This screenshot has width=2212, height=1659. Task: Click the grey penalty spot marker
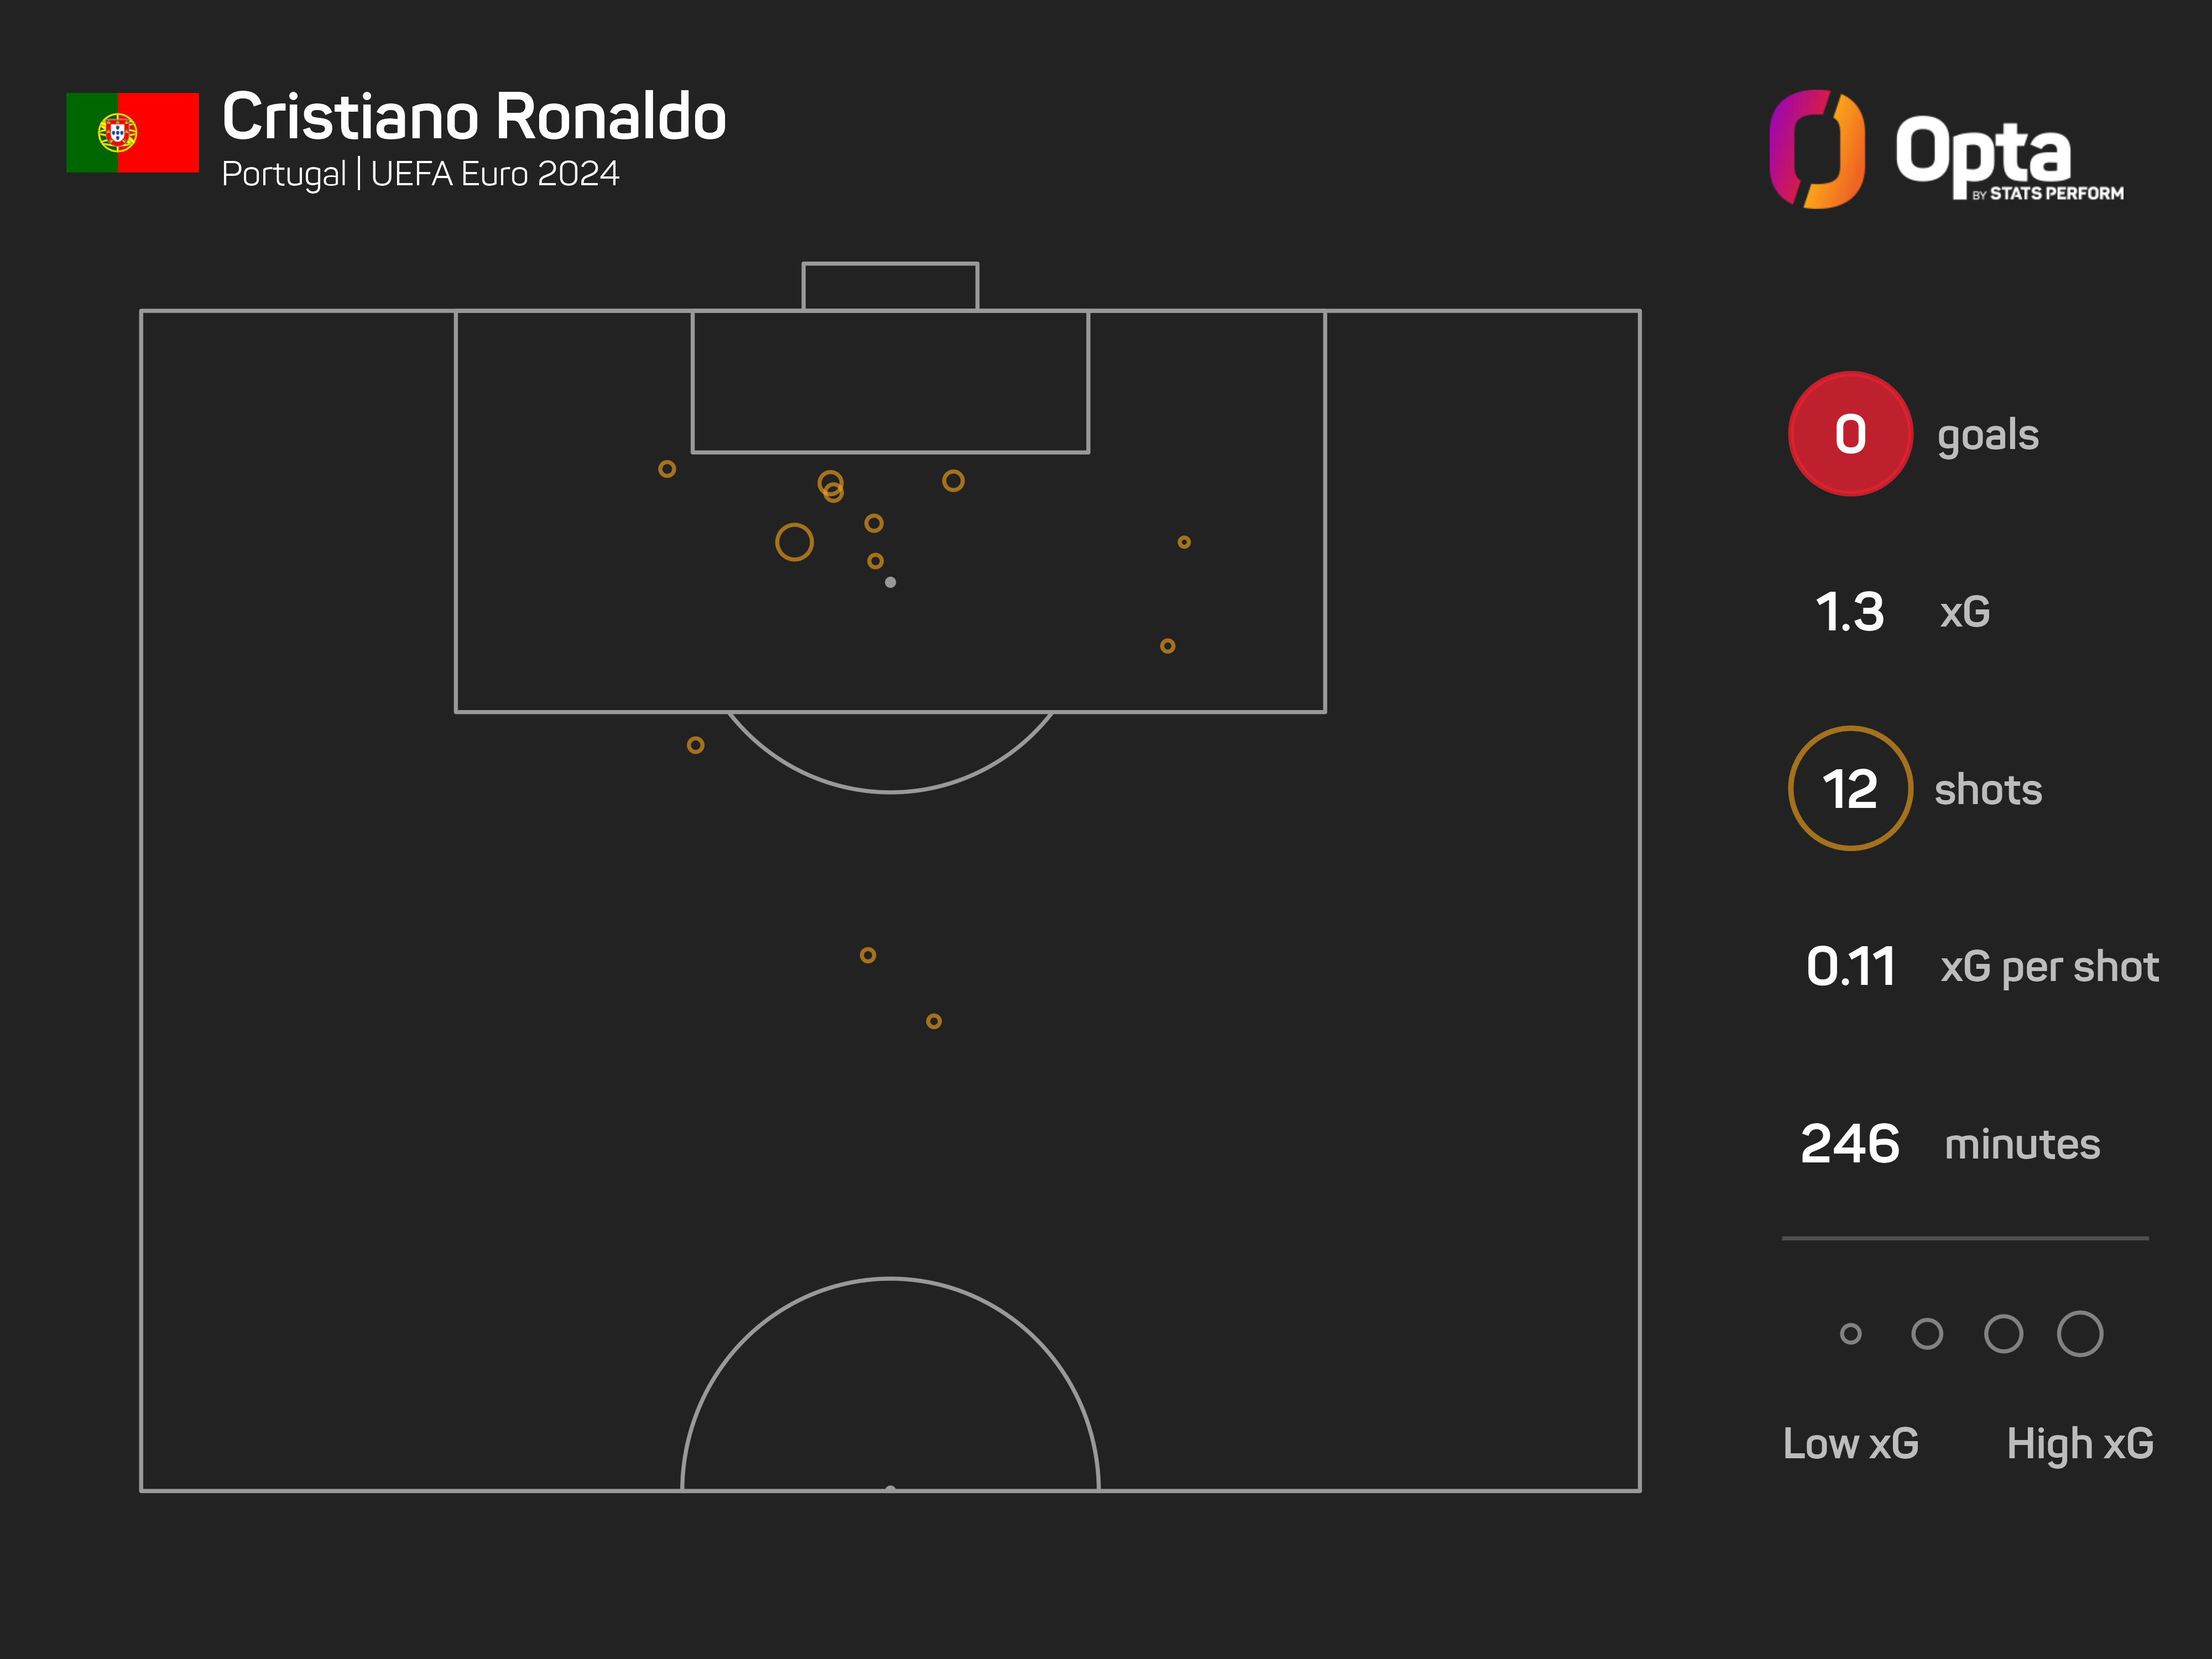tap(890, 582)
